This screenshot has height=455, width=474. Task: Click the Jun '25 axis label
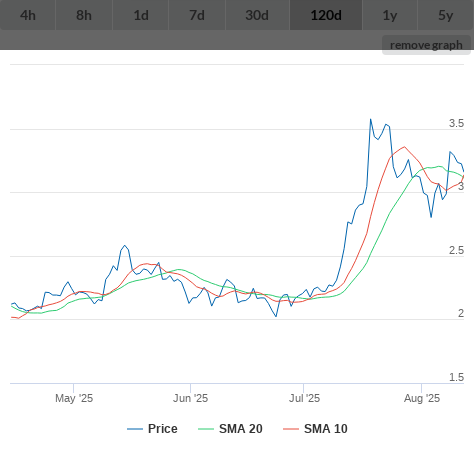click(x=190, y=398)
